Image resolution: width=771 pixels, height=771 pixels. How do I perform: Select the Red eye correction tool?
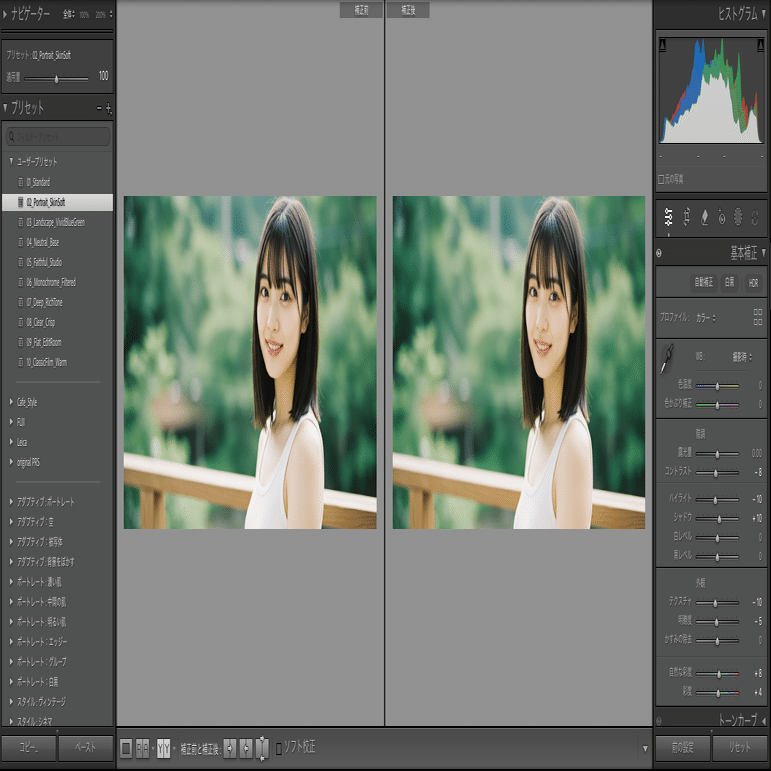tap(721, 217)
